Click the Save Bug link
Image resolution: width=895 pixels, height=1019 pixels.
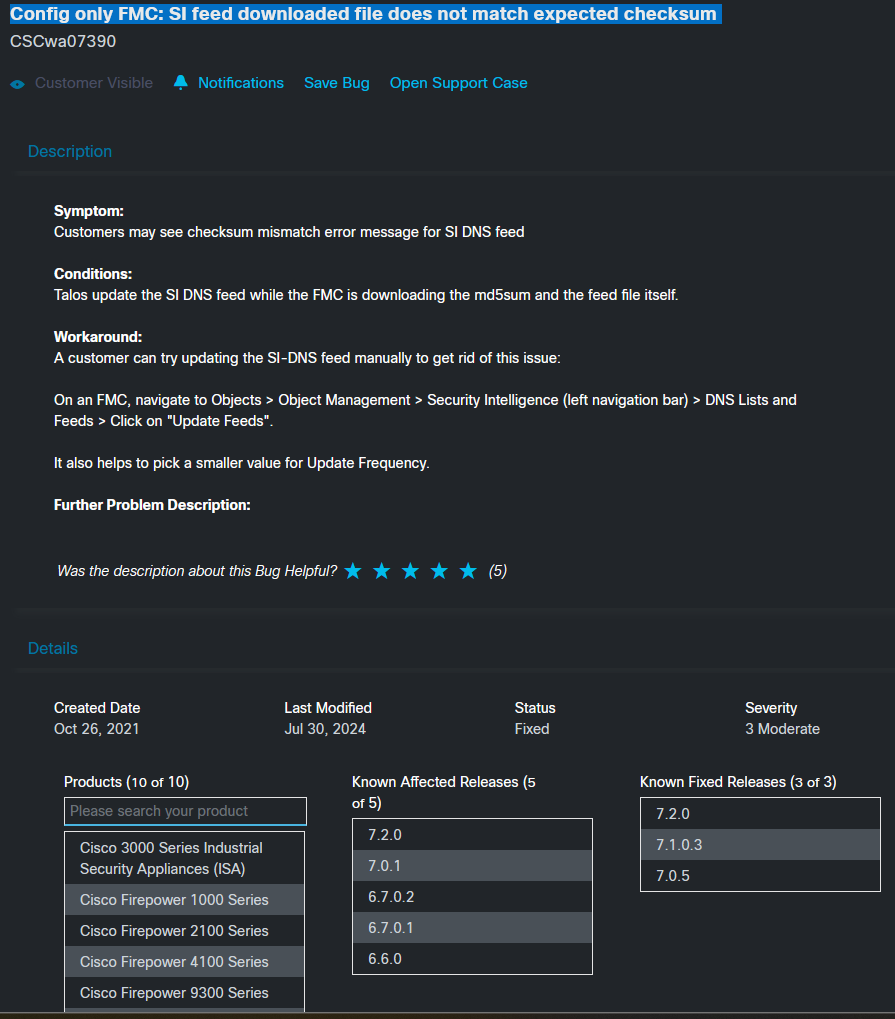pos(336,83)
